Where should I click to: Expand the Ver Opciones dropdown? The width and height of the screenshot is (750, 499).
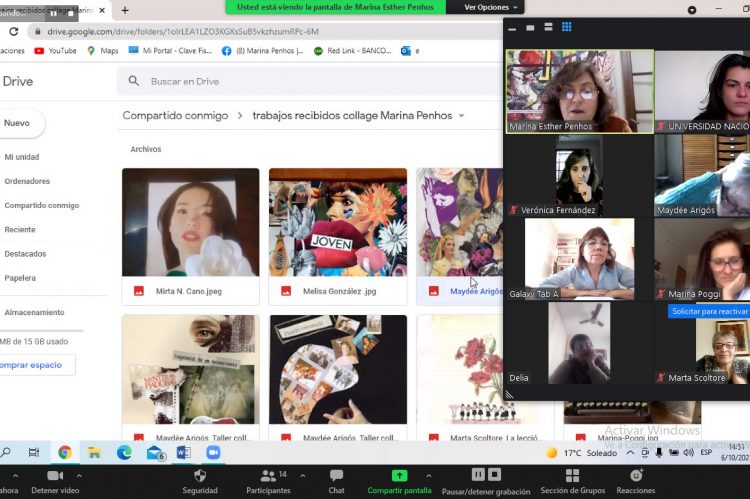(x=490, y=7)
